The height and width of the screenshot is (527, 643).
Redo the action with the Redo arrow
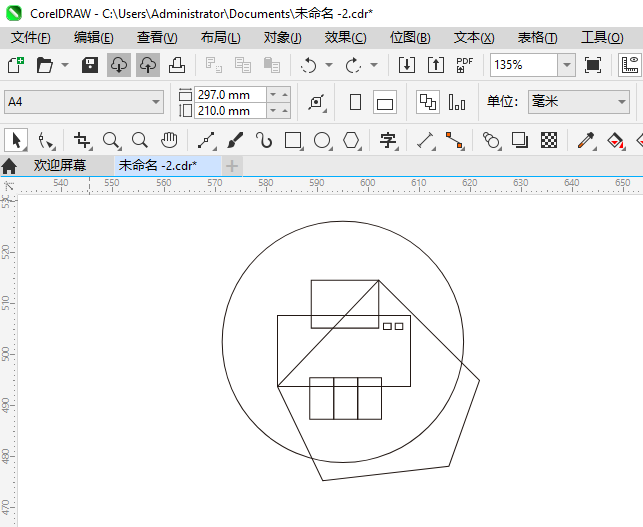click(x=353, y=65)
